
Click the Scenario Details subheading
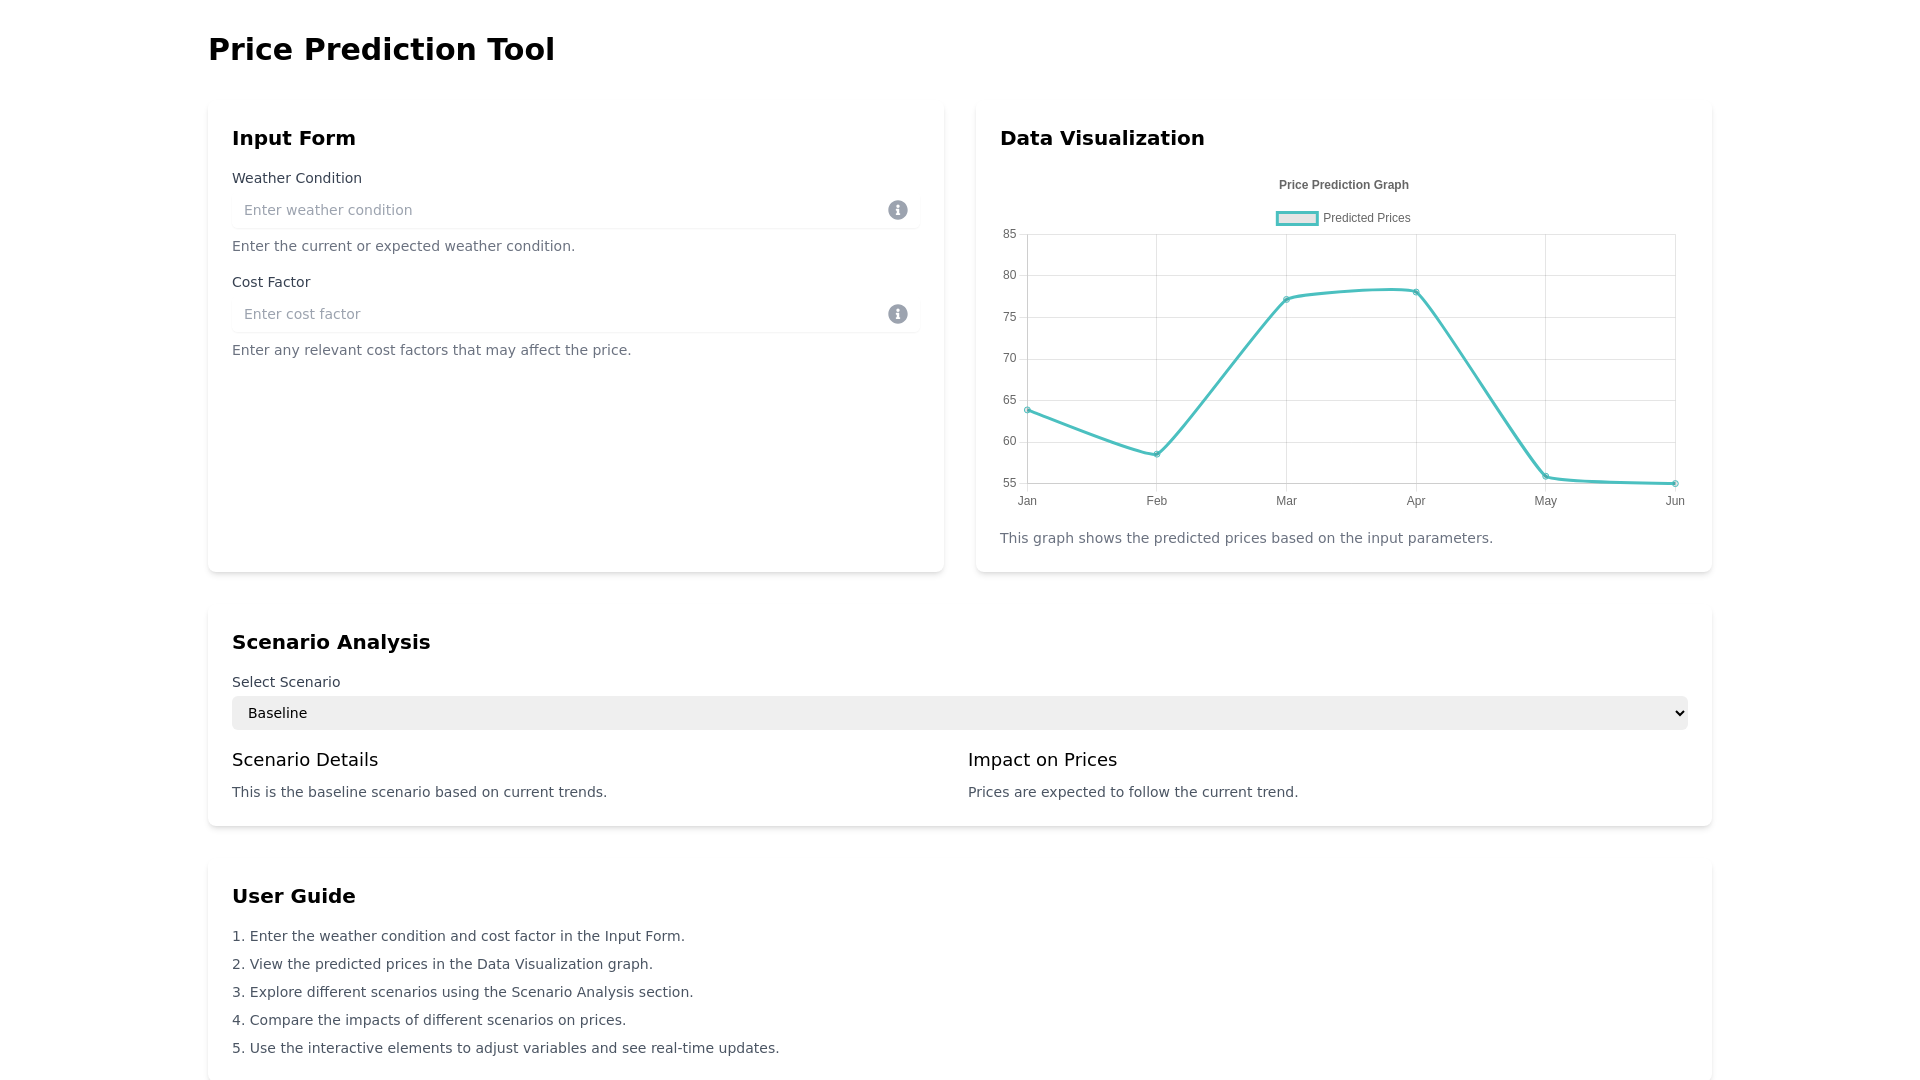coord(305,760)
